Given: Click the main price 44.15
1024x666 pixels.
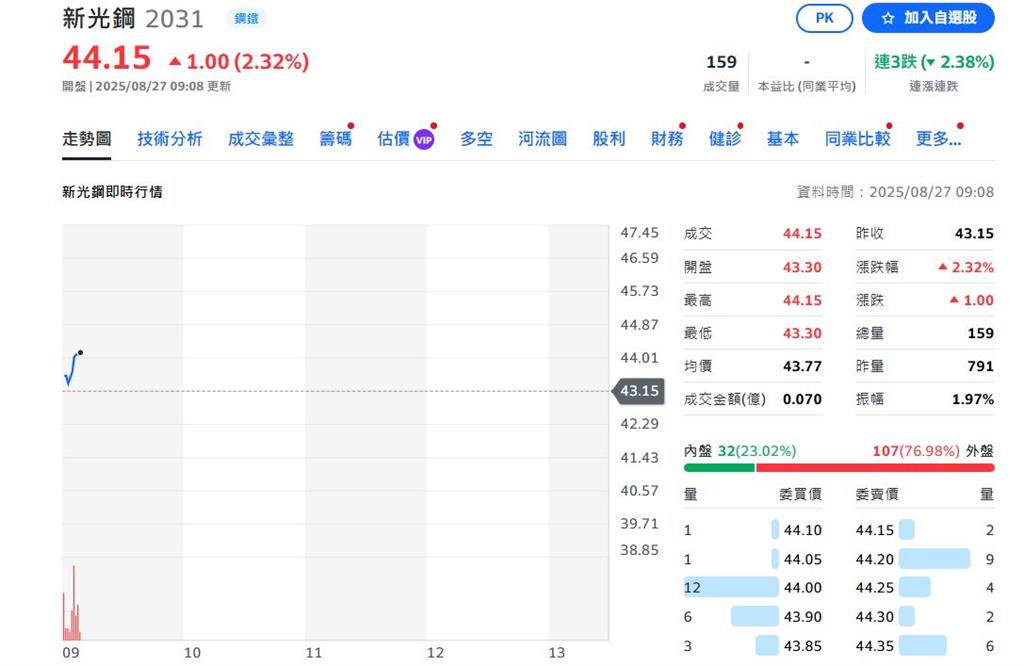Looking at the screenshot, I should point(107,58).
